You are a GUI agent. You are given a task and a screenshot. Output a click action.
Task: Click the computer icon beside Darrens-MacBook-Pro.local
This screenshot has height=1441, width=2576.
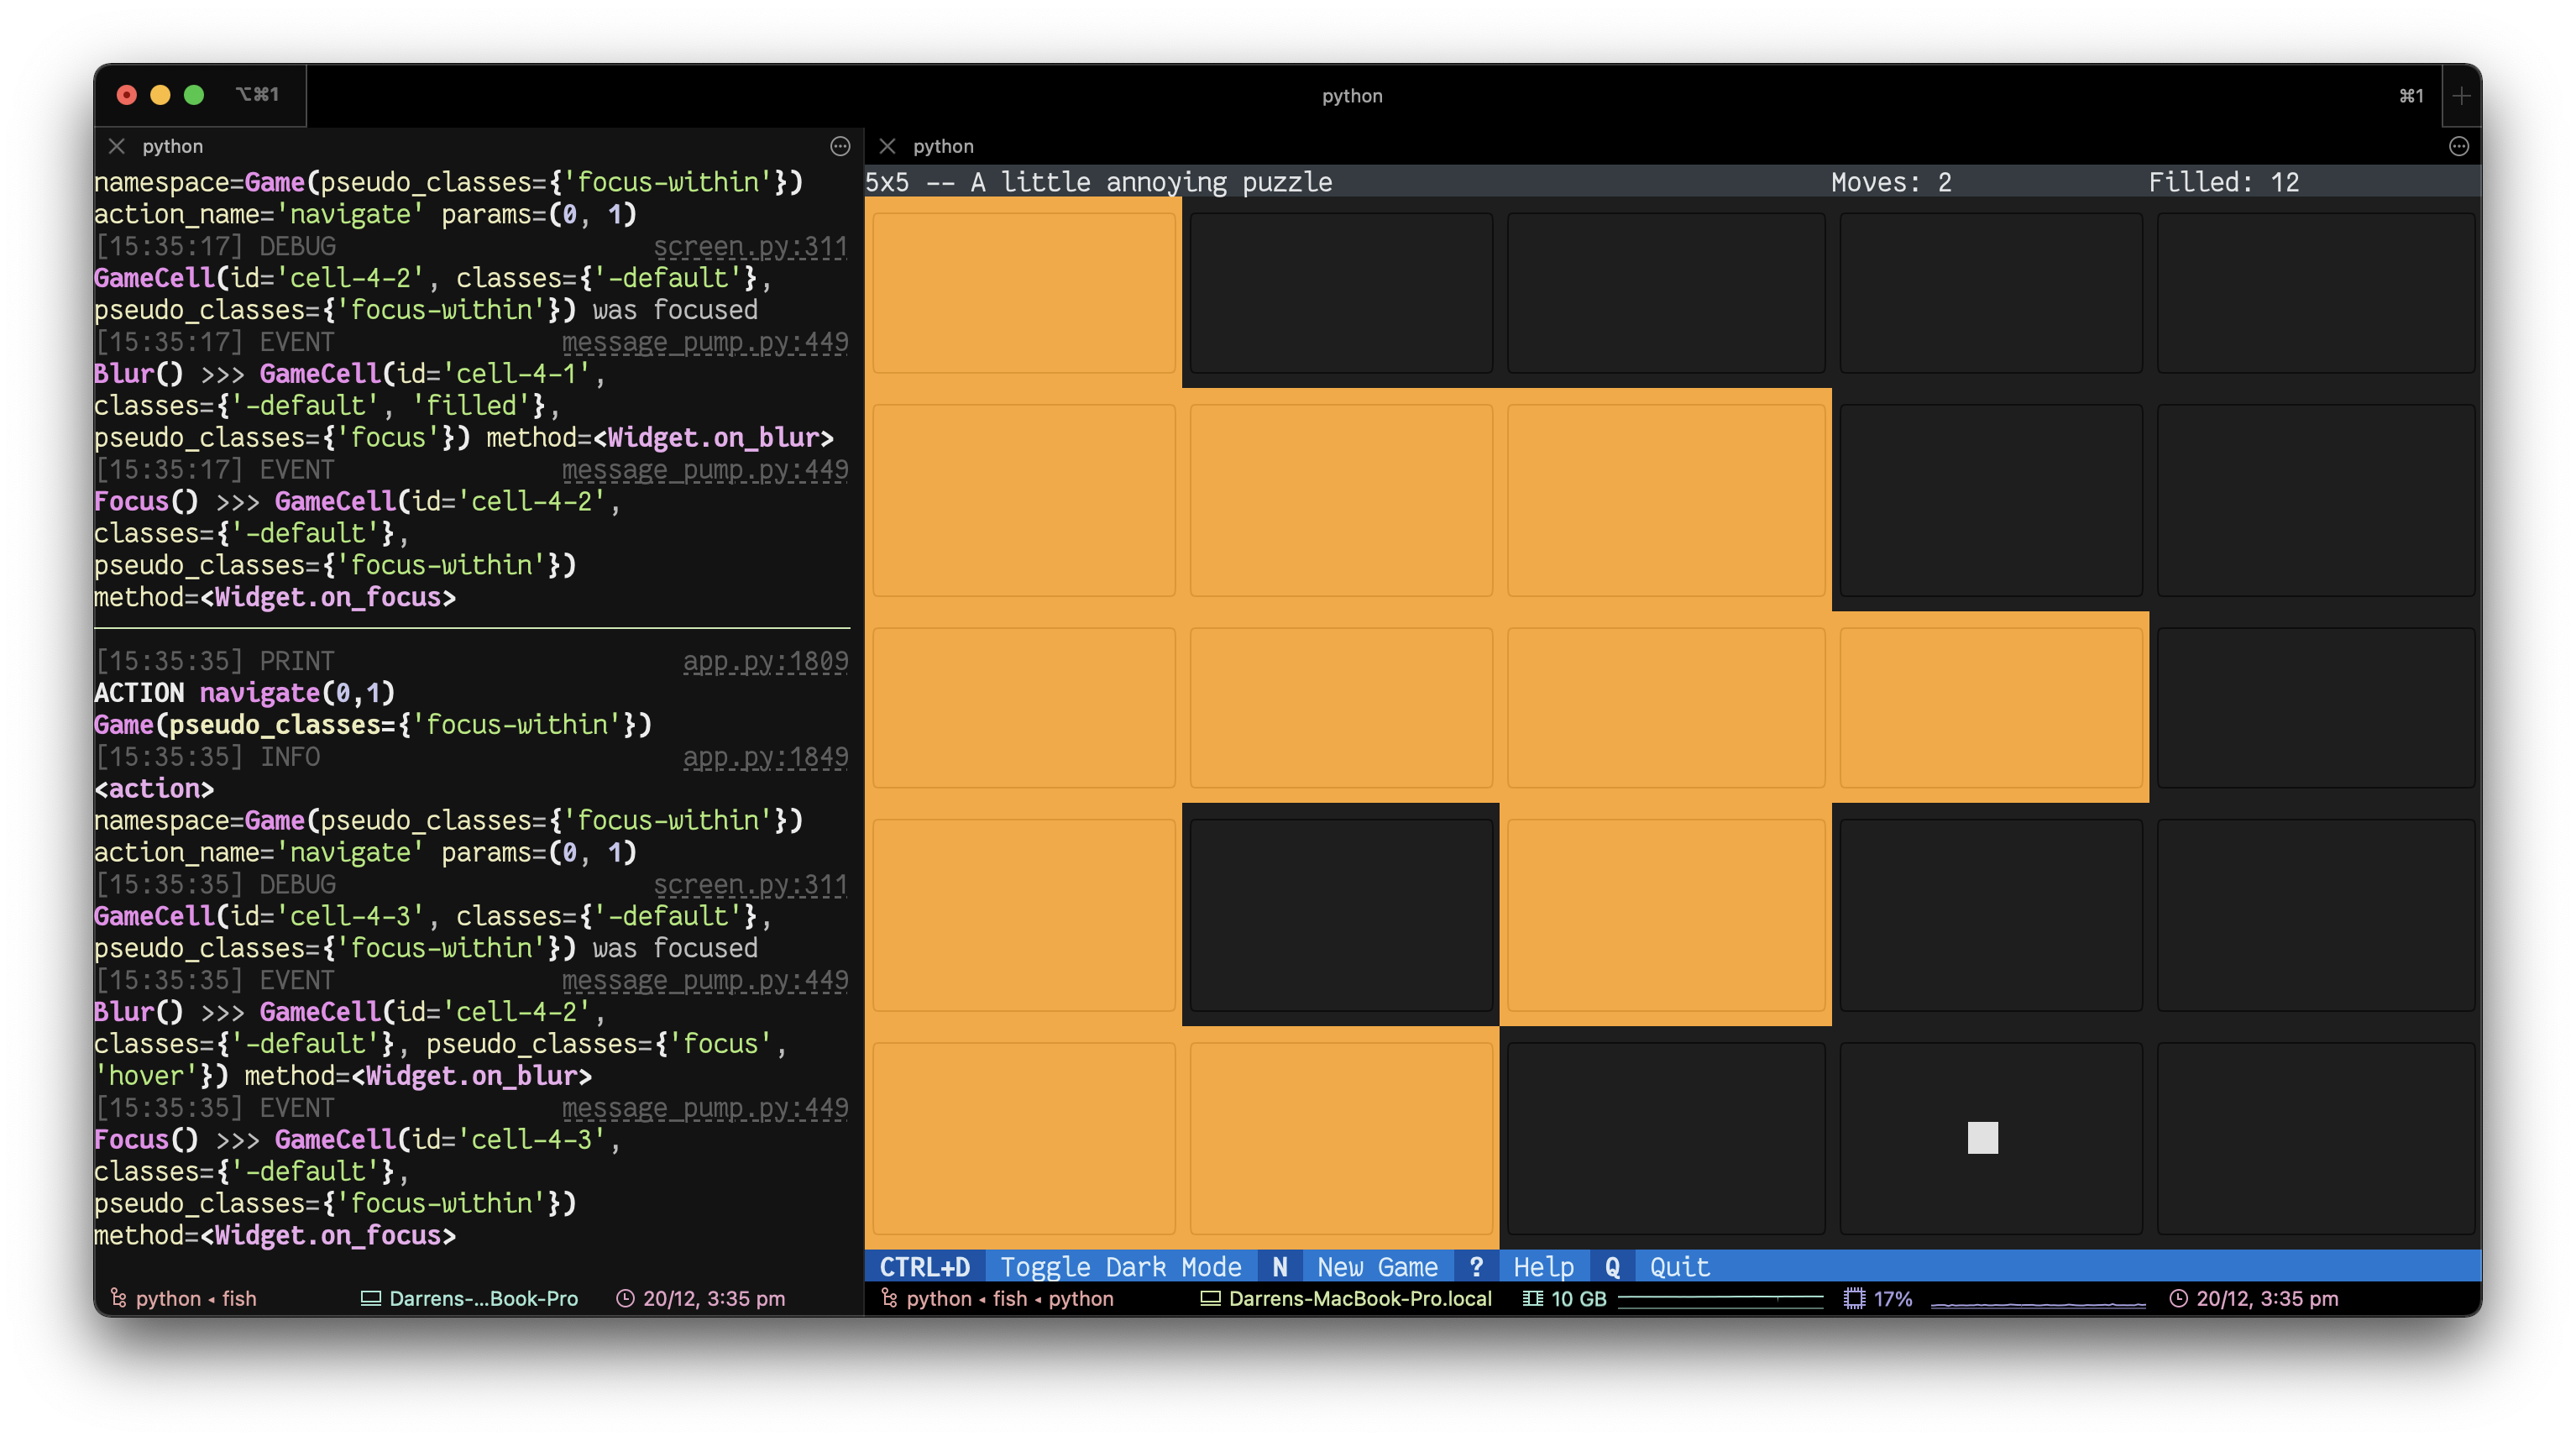(x=1210, y=1298)
